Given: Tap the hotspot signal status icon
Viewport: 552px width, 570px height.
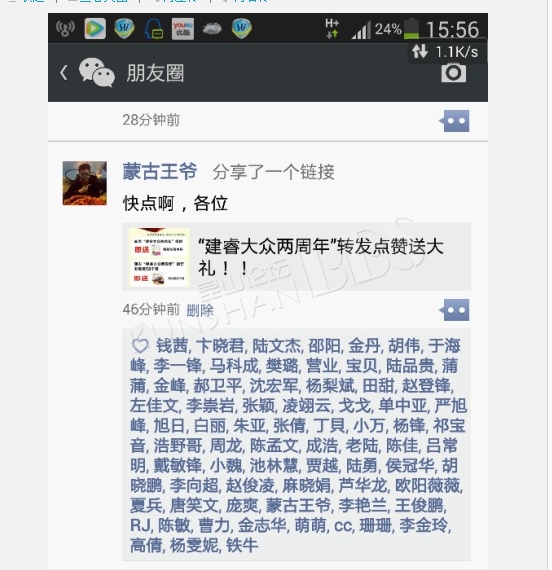Looking at the screenshot, I should pyautogui.click(x=65, y=29).
